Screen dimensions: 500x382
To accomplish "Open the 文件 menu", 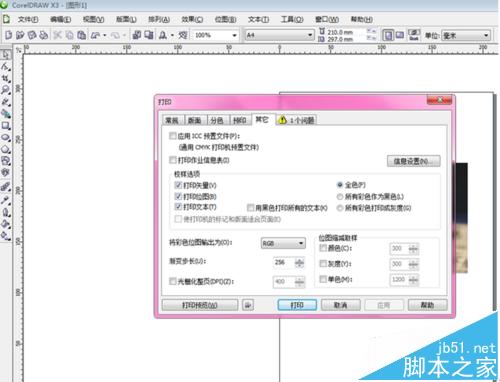I will [x=28, y=19].
